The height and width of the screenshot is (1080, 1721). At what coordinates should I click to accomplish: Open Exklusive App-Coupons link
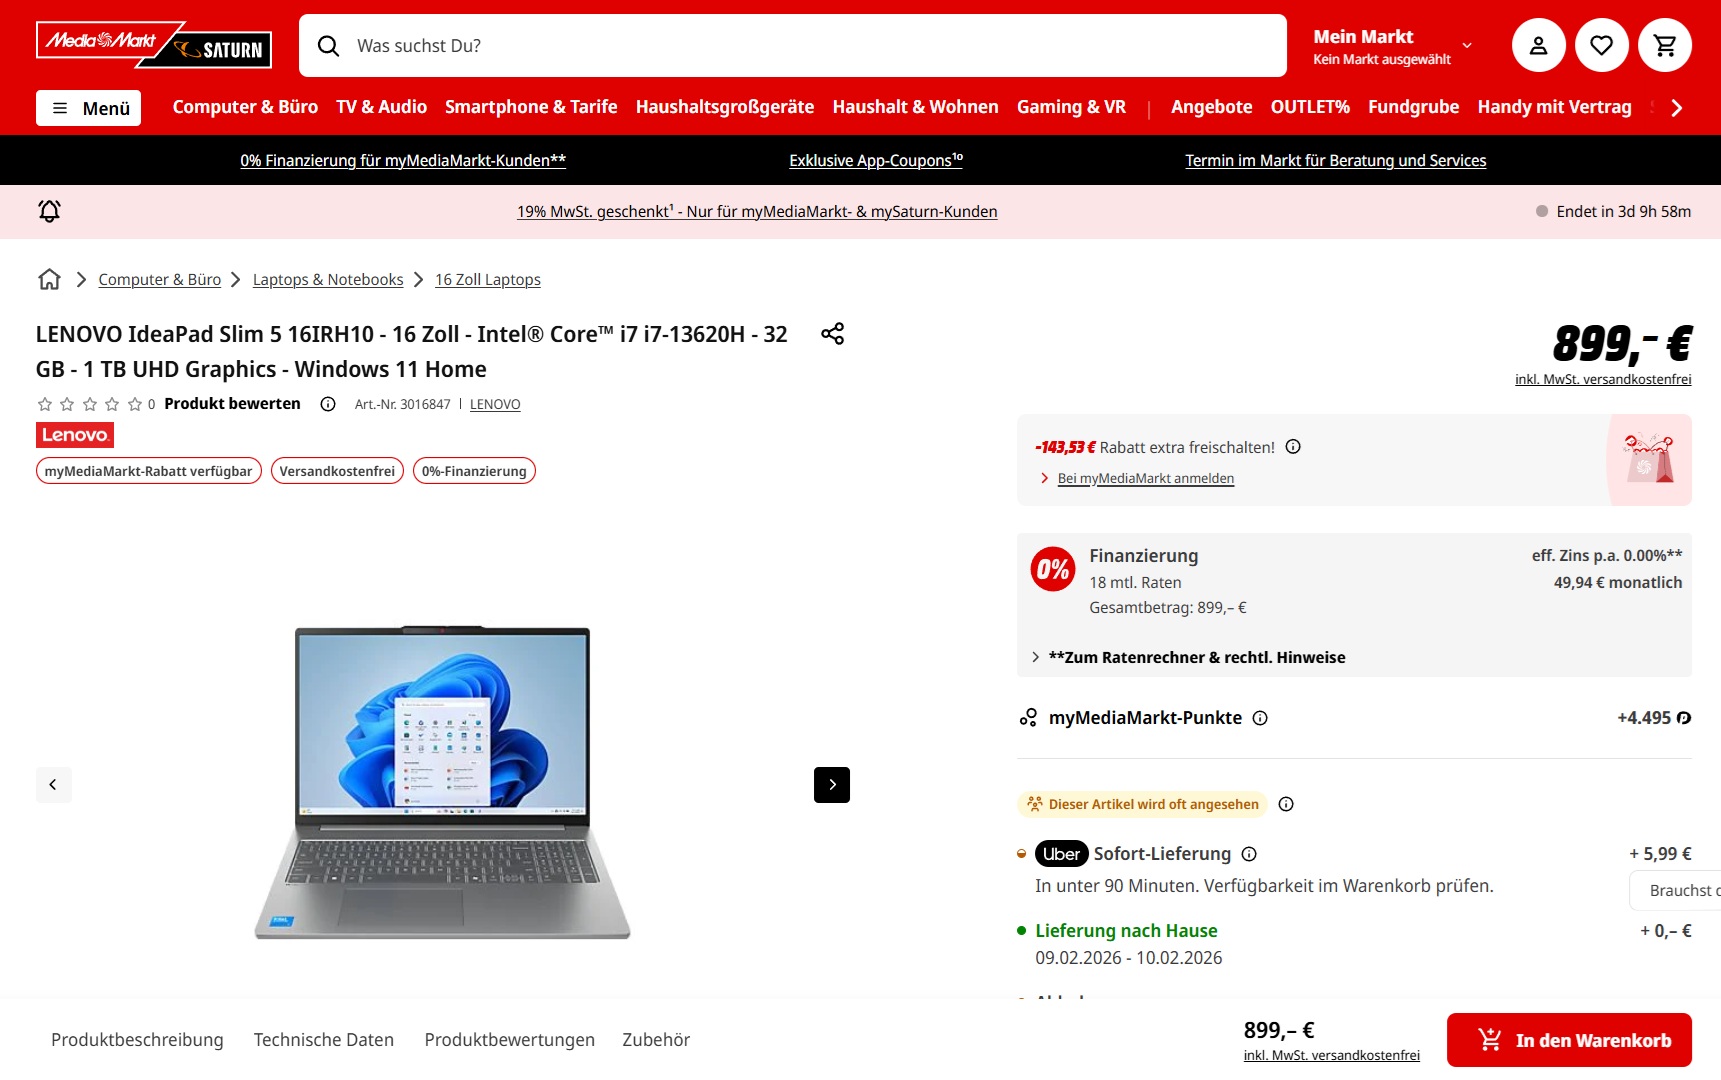click(876, 160)
